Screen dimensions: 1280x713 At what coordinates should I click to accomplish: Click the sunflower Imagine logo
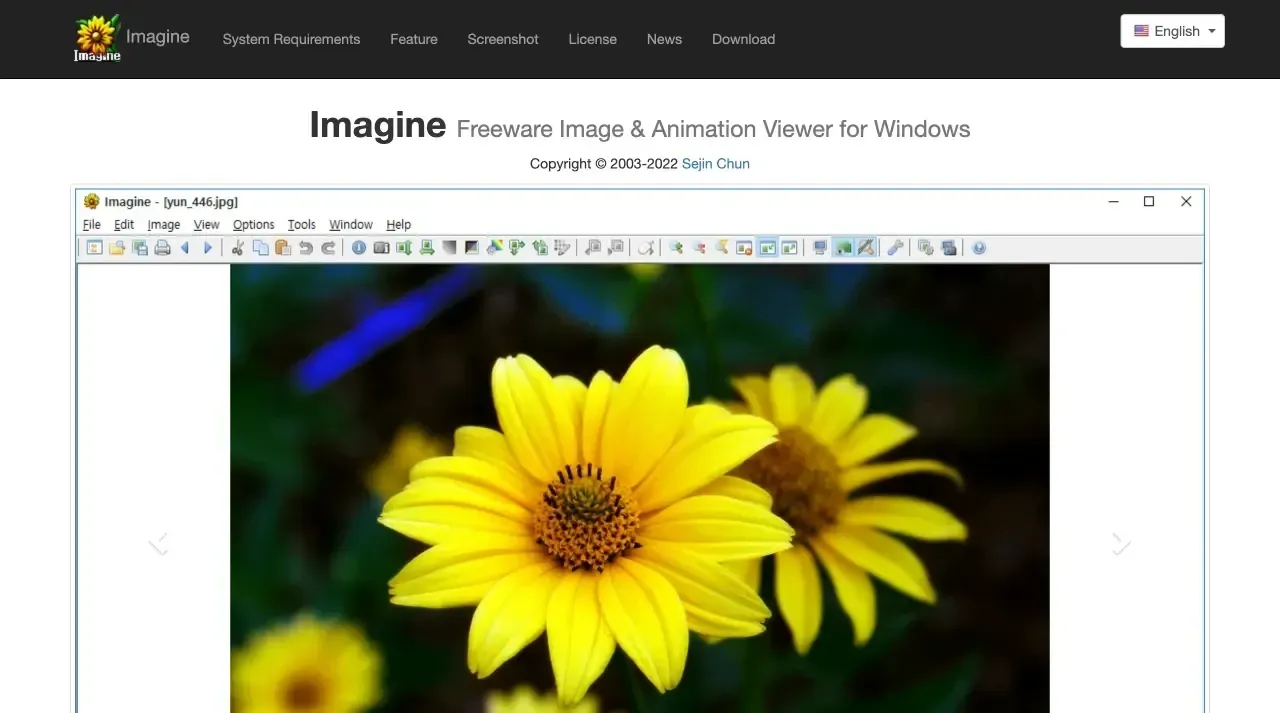(97, 38)
